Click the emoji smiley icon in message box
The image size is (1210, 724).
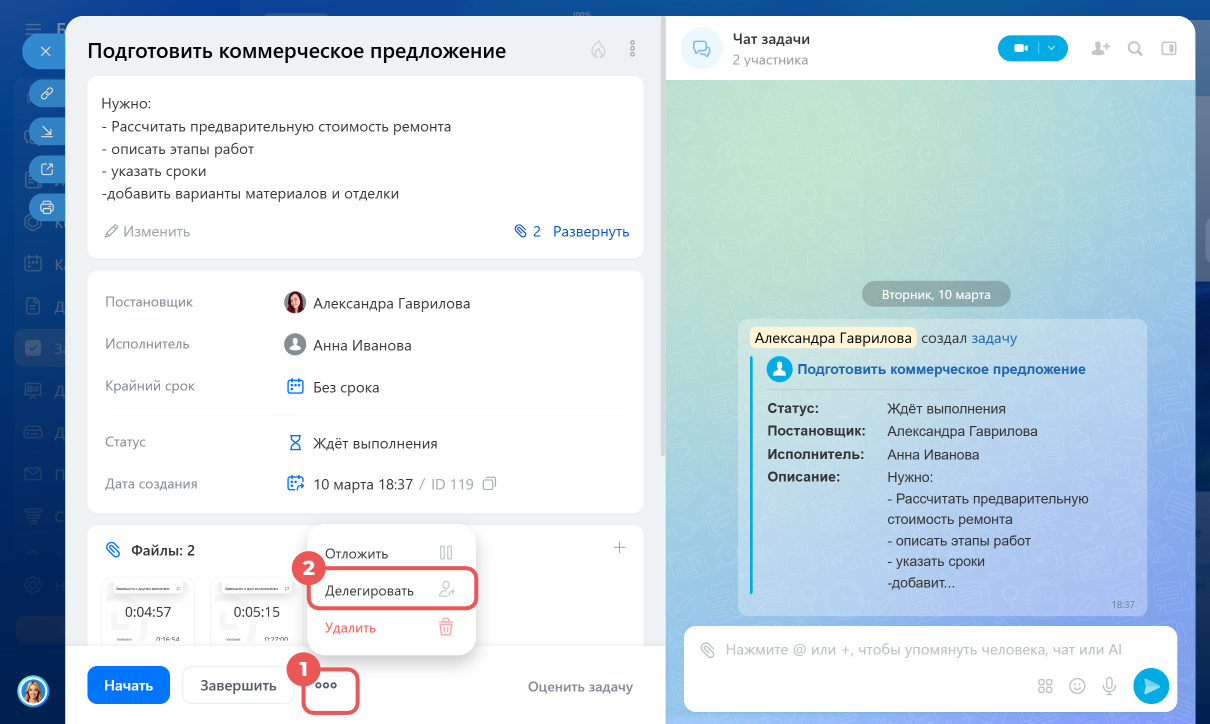coord(1077,686)
